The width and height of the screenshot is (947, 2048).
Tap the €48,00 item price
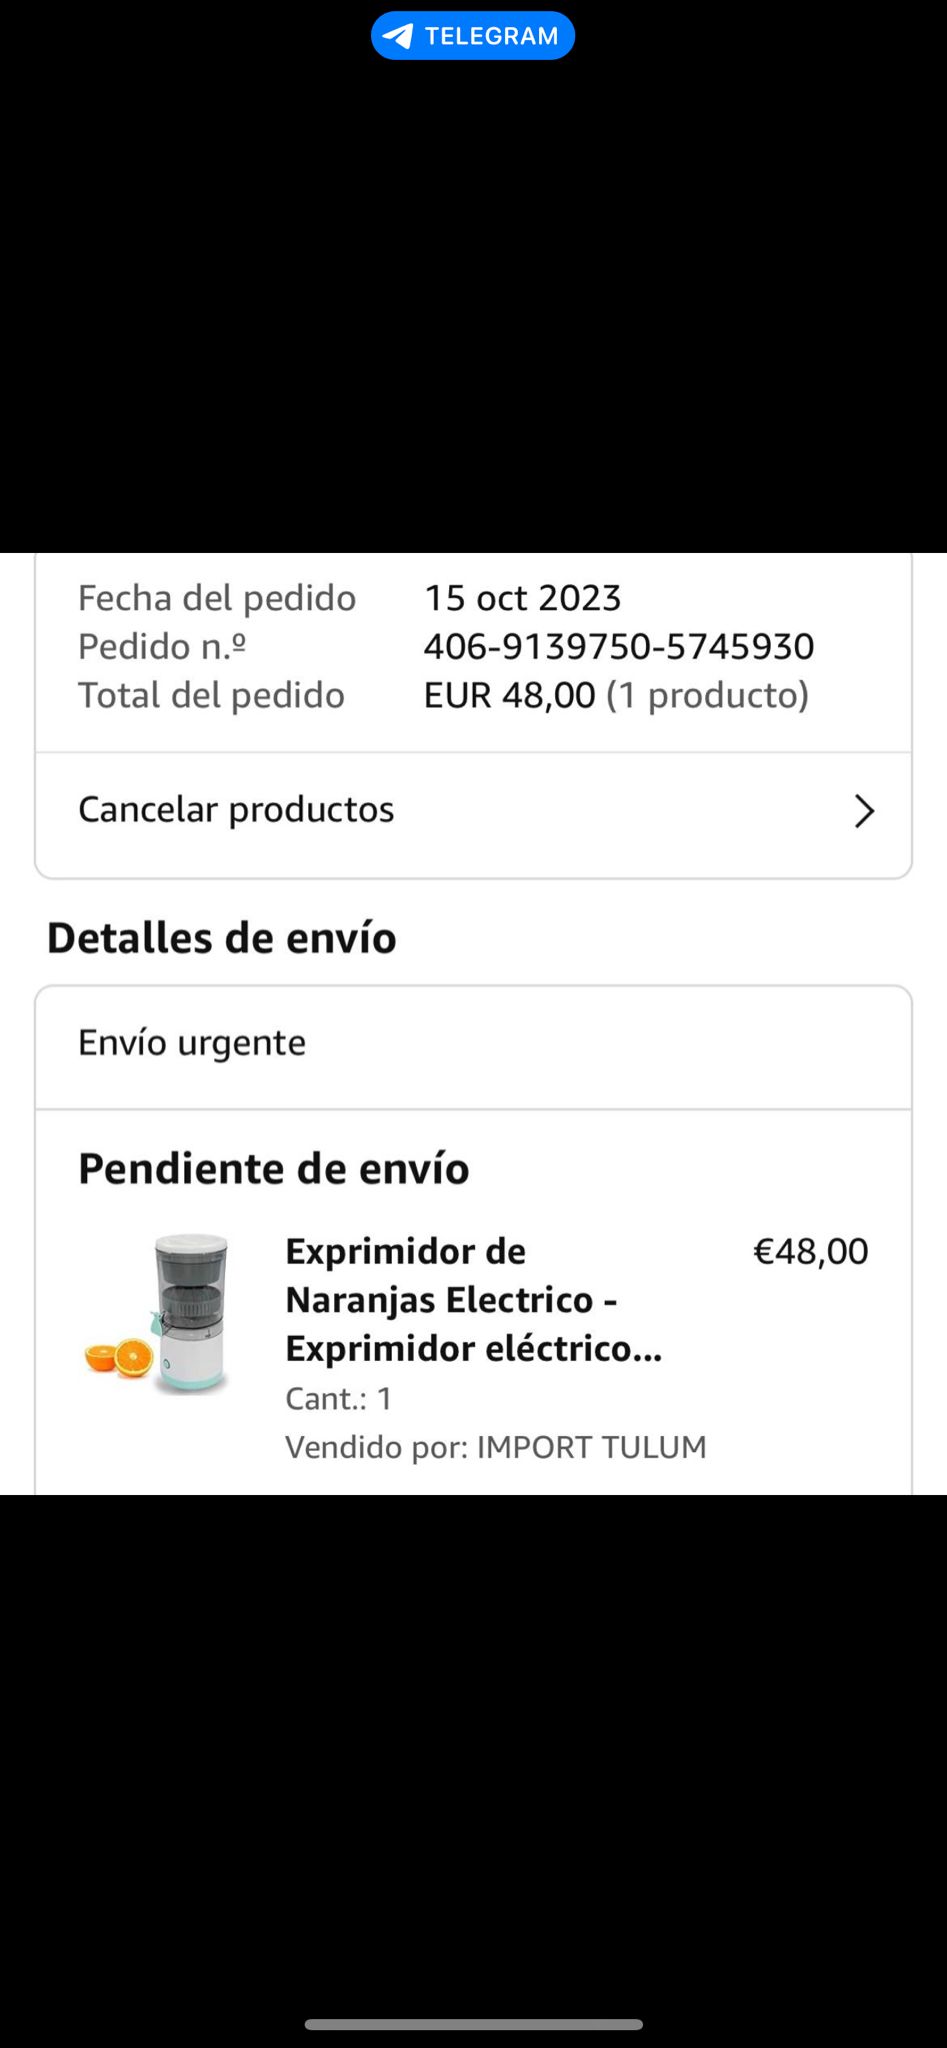(x=811, y=1251)
